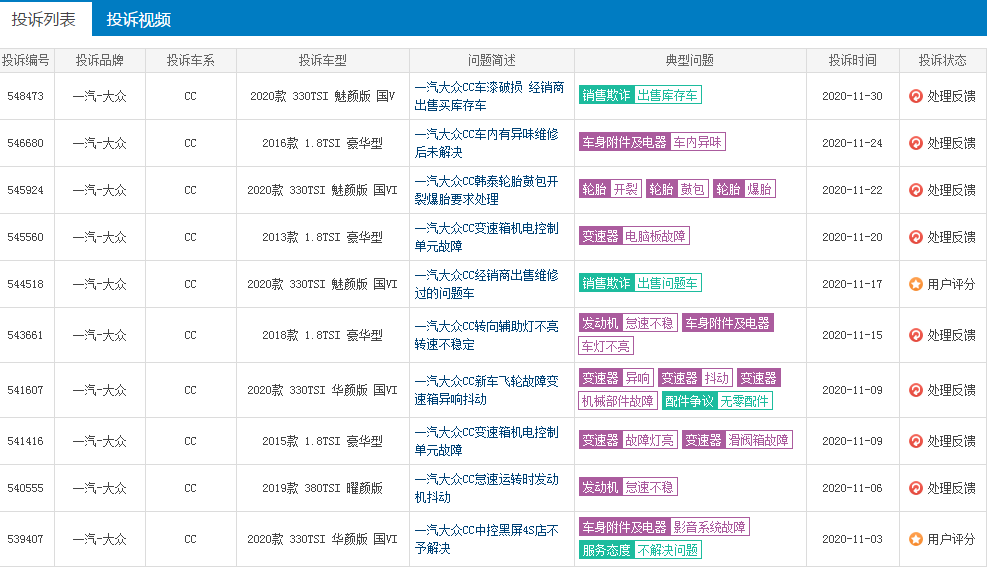
Task: Click status icon for complaint 548473
Action: (x=915, y=96)
